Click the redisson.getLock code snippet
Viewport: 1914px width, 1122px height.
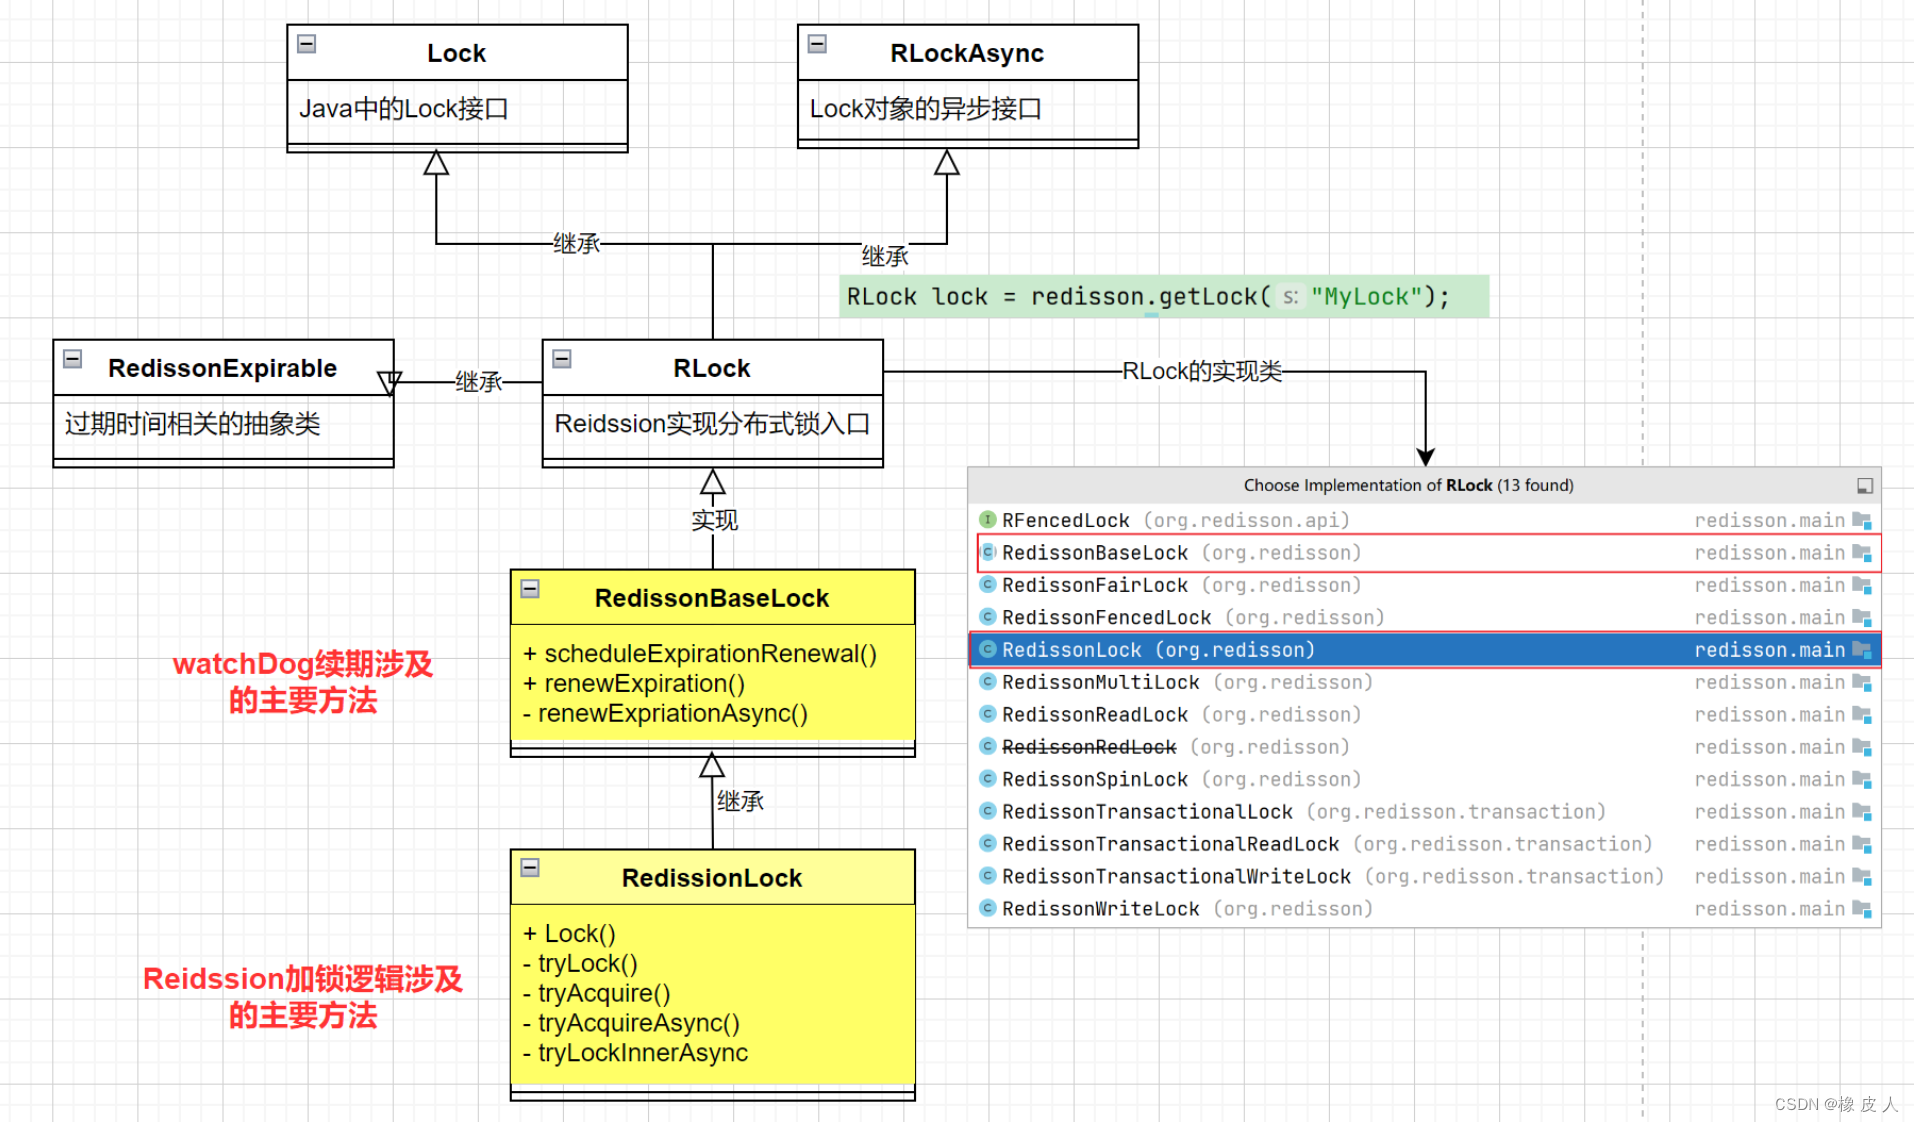(1164, 297)
